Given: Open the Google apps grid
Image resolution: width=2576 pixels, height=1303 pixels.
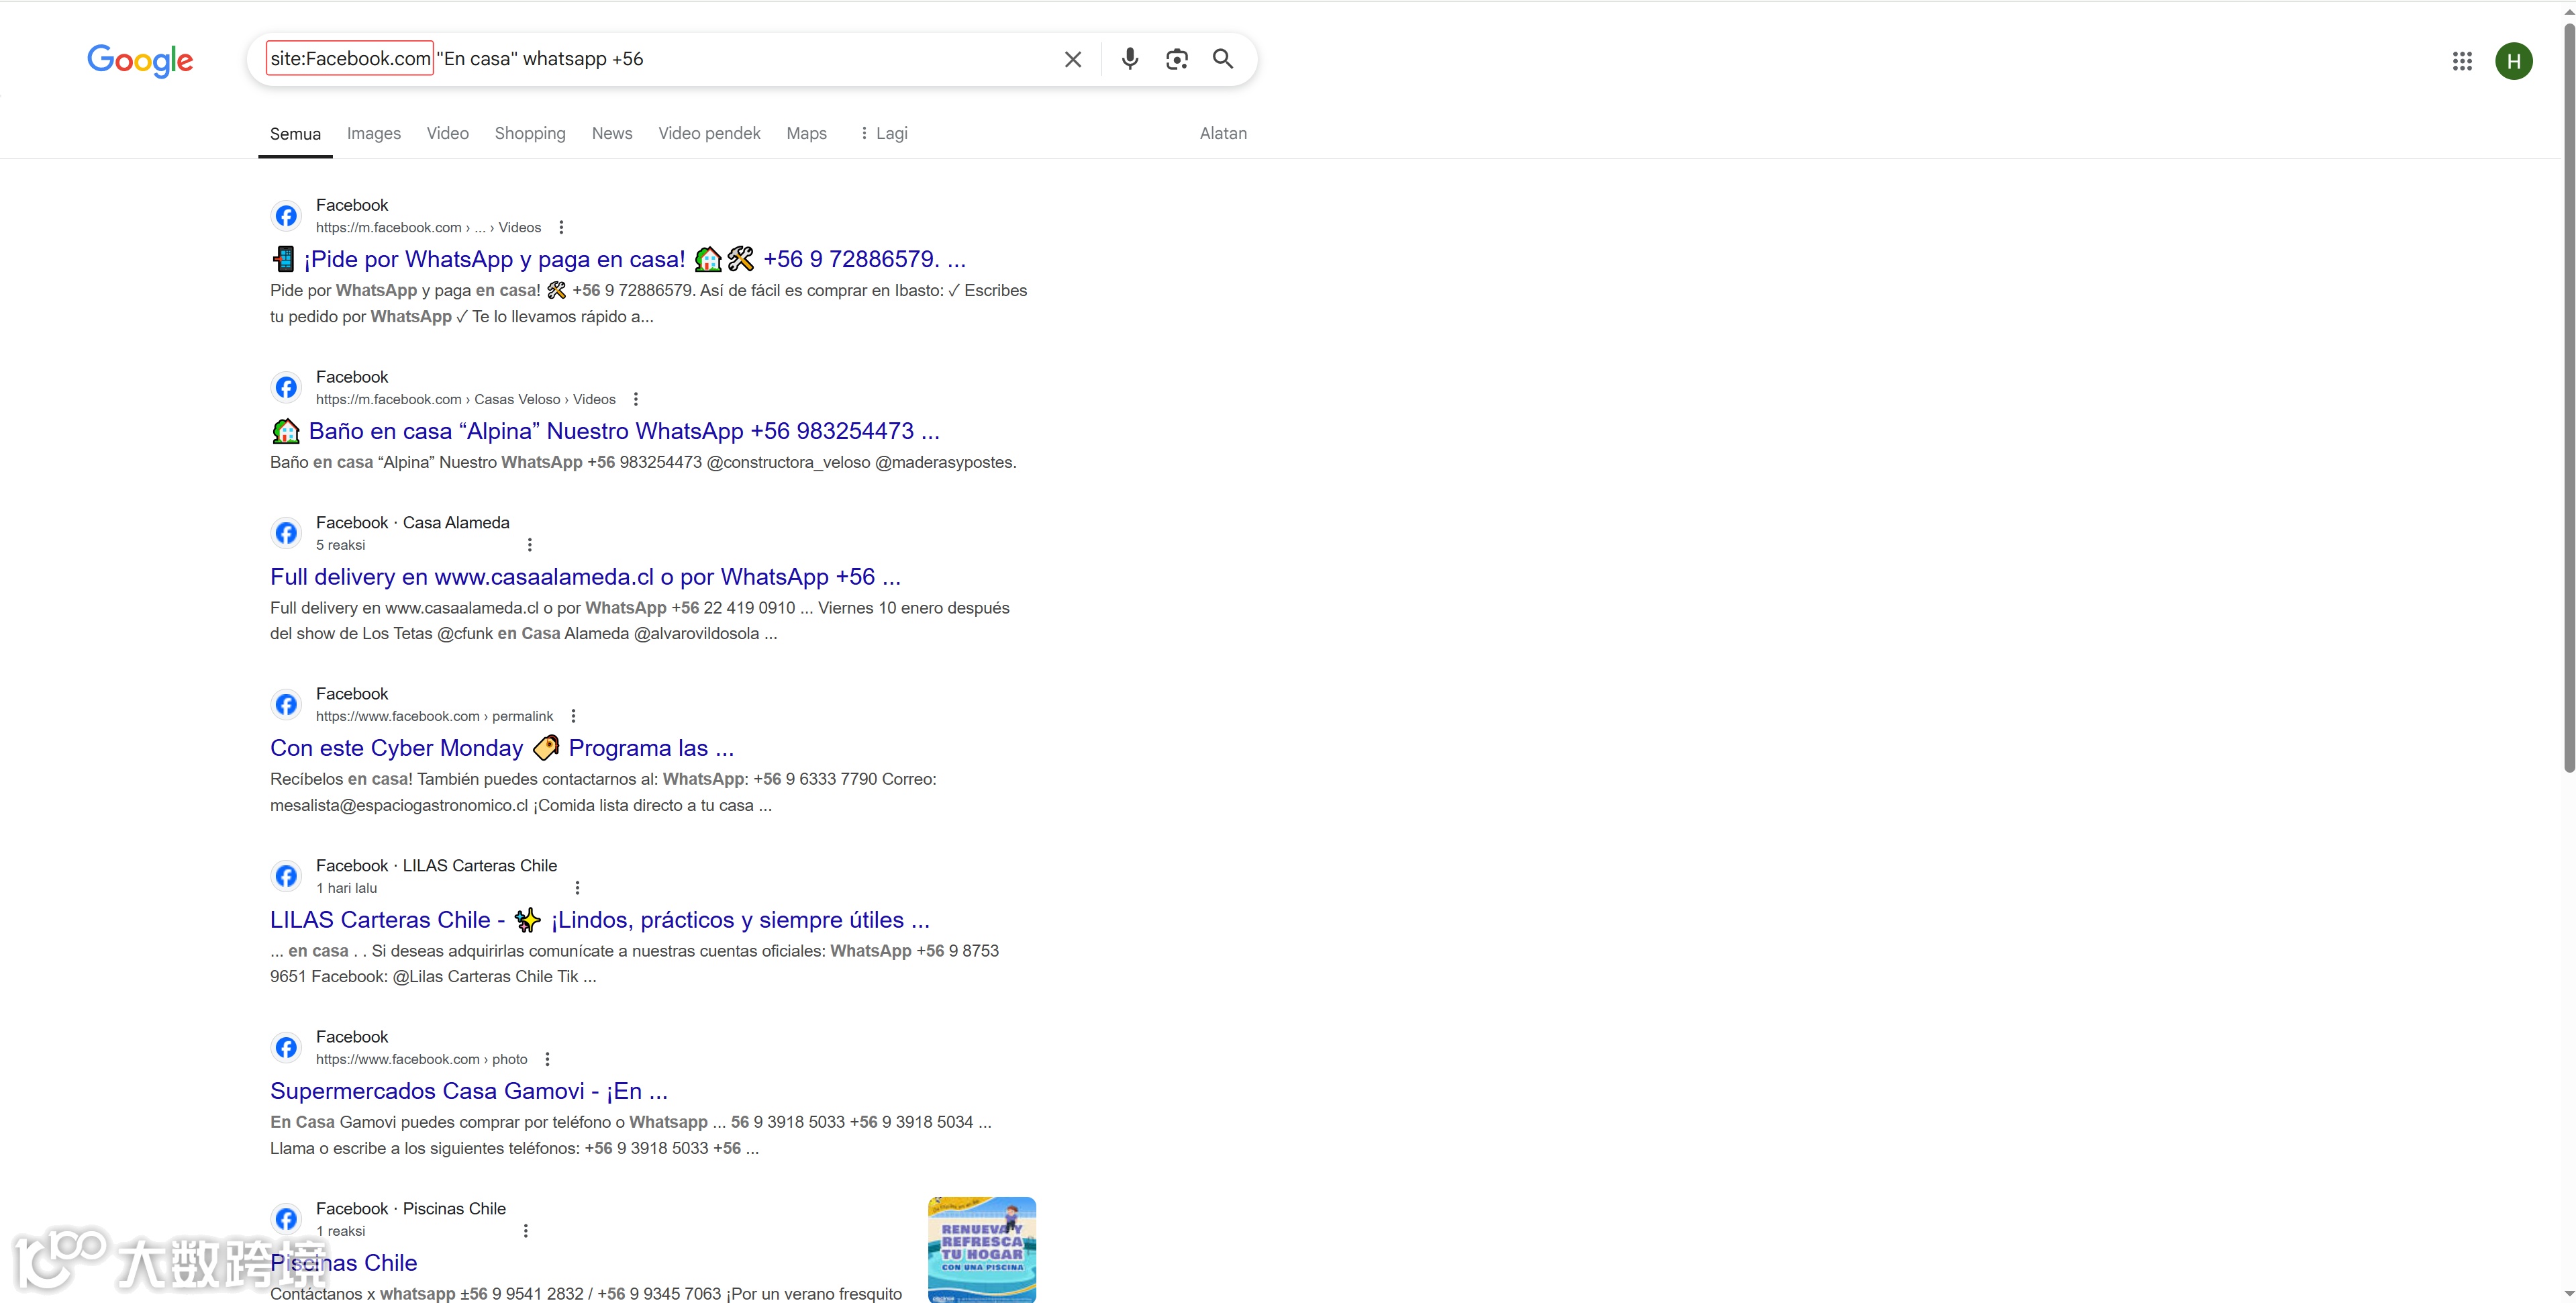Looking at the screenshot, I should click(2461, 61).
